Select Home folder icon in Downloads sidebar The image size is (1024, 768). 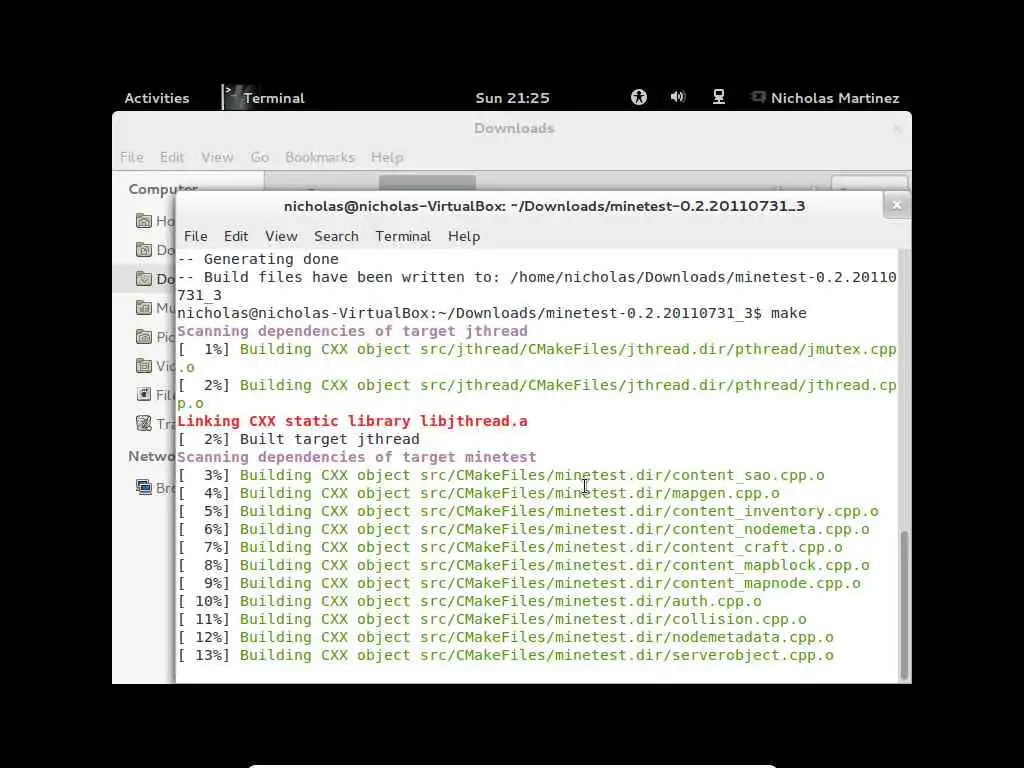pos(144,221)
